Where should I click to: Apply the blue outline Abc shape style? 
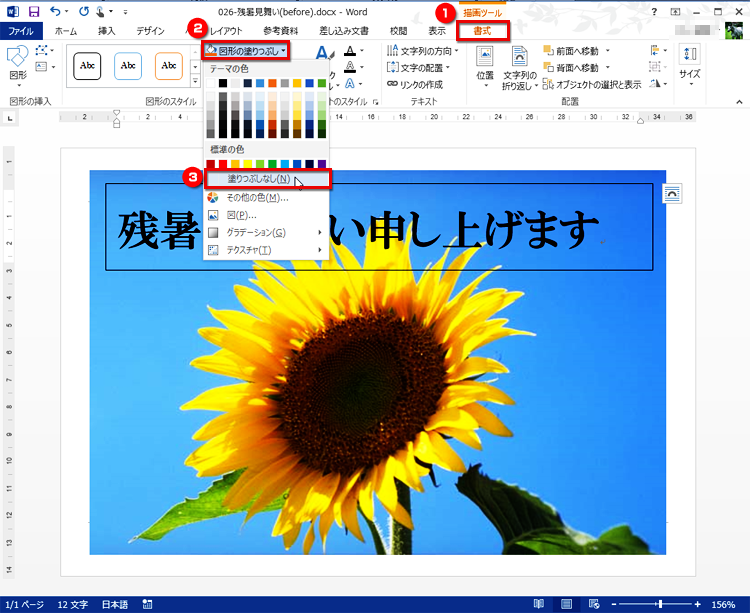[128, 66]
